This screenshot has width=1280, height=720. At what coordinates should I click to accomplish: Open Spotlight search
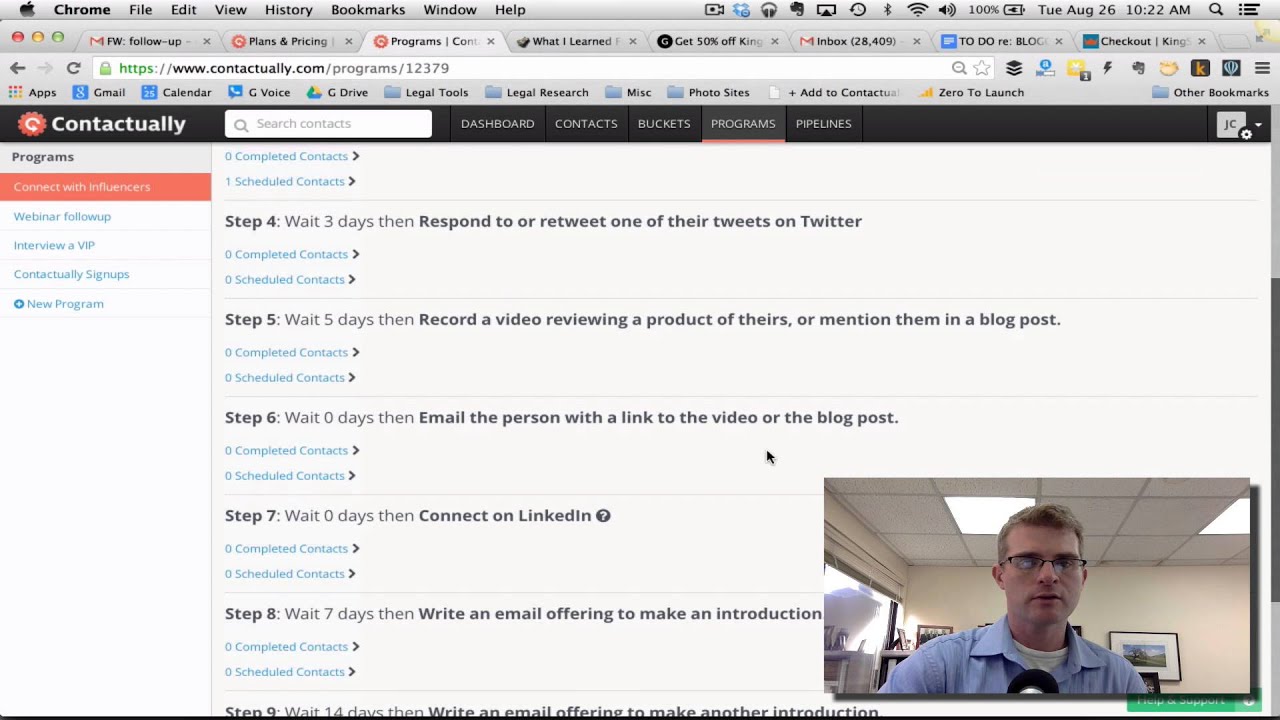1216,10
